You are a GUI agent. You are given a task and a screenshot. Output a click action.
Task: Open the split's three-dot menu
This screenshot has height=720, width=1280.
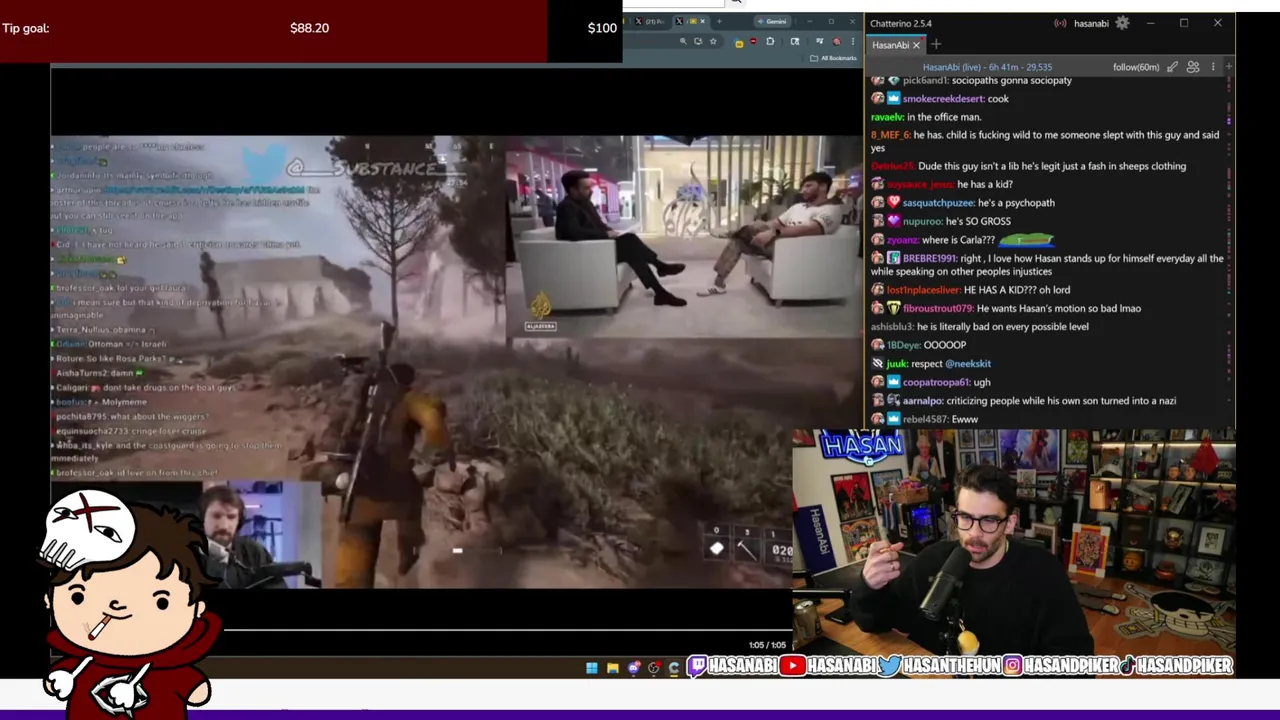coord(1213,67)
